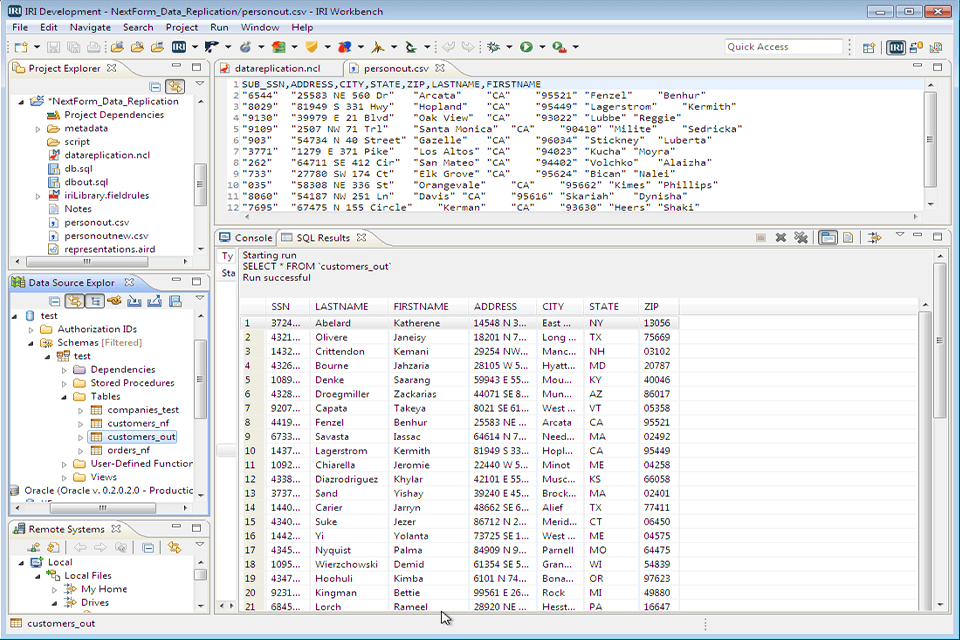Click the Debug bug icon in toolbar
This screenshot has width=960, height=640.
pyautogui.click(x=493, y=47)
